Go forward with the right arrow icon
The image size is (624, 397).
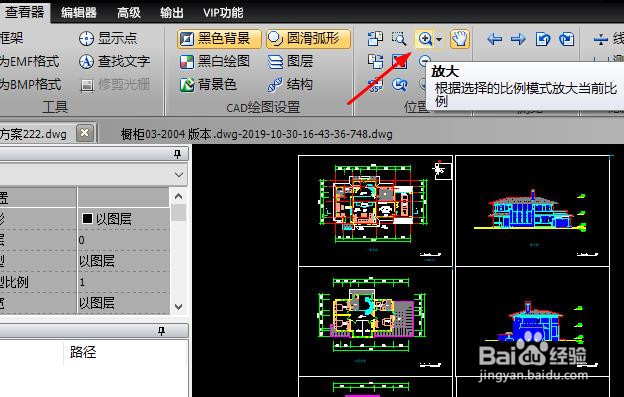click(x=518, y=39)
